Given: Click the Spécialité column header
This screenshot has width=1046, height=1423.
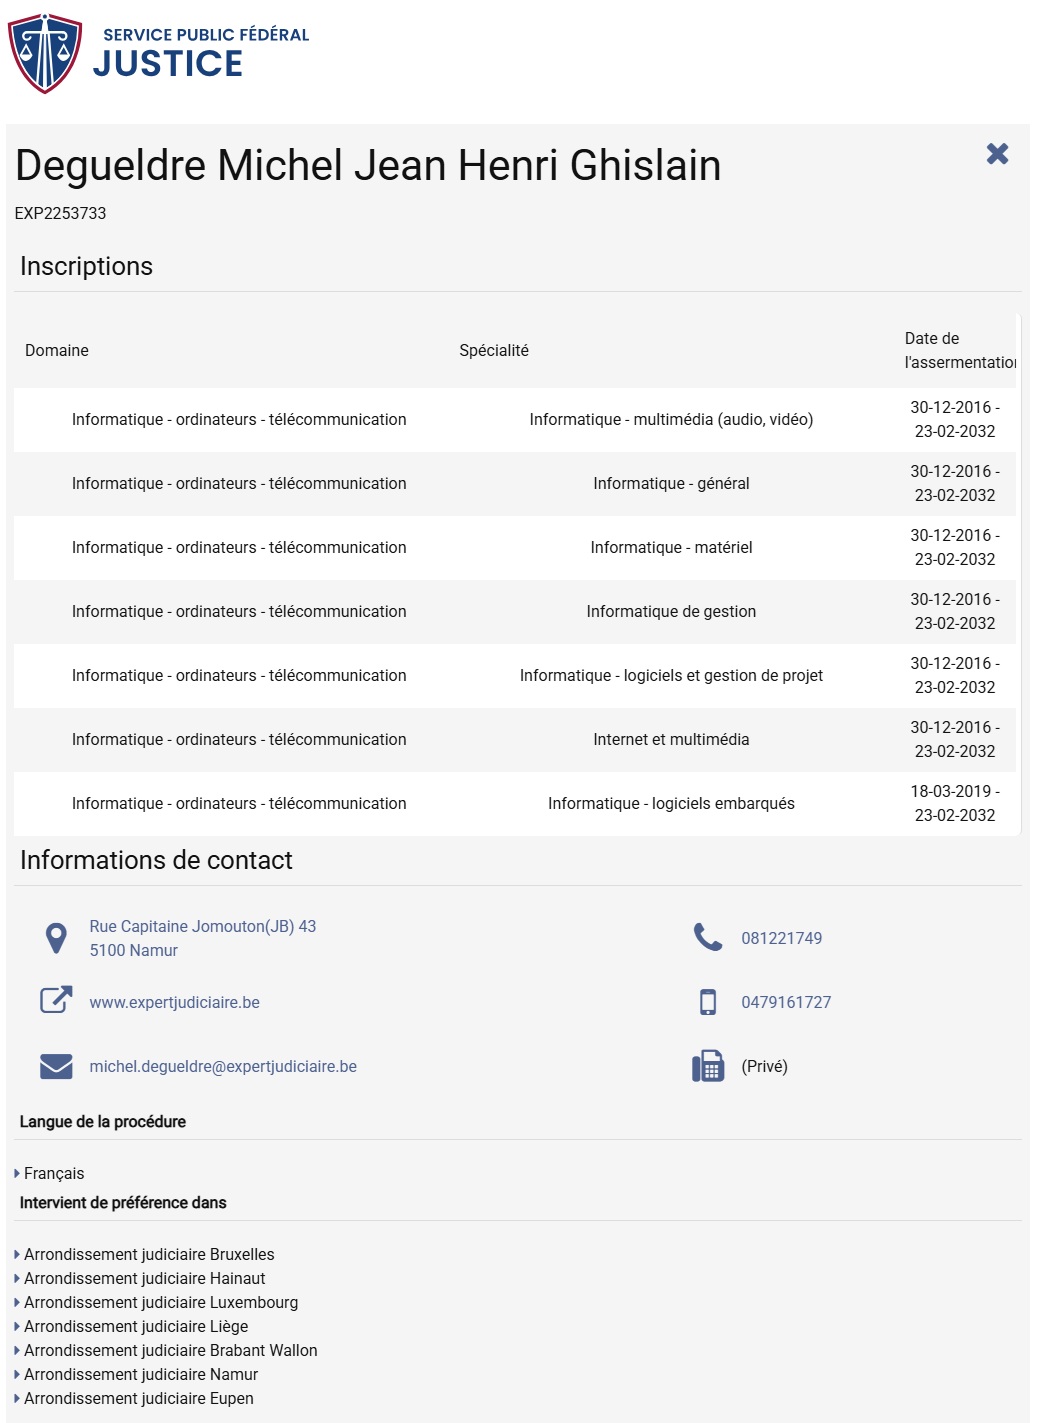Looking at the screenshot, I should (x=494, y=350).
